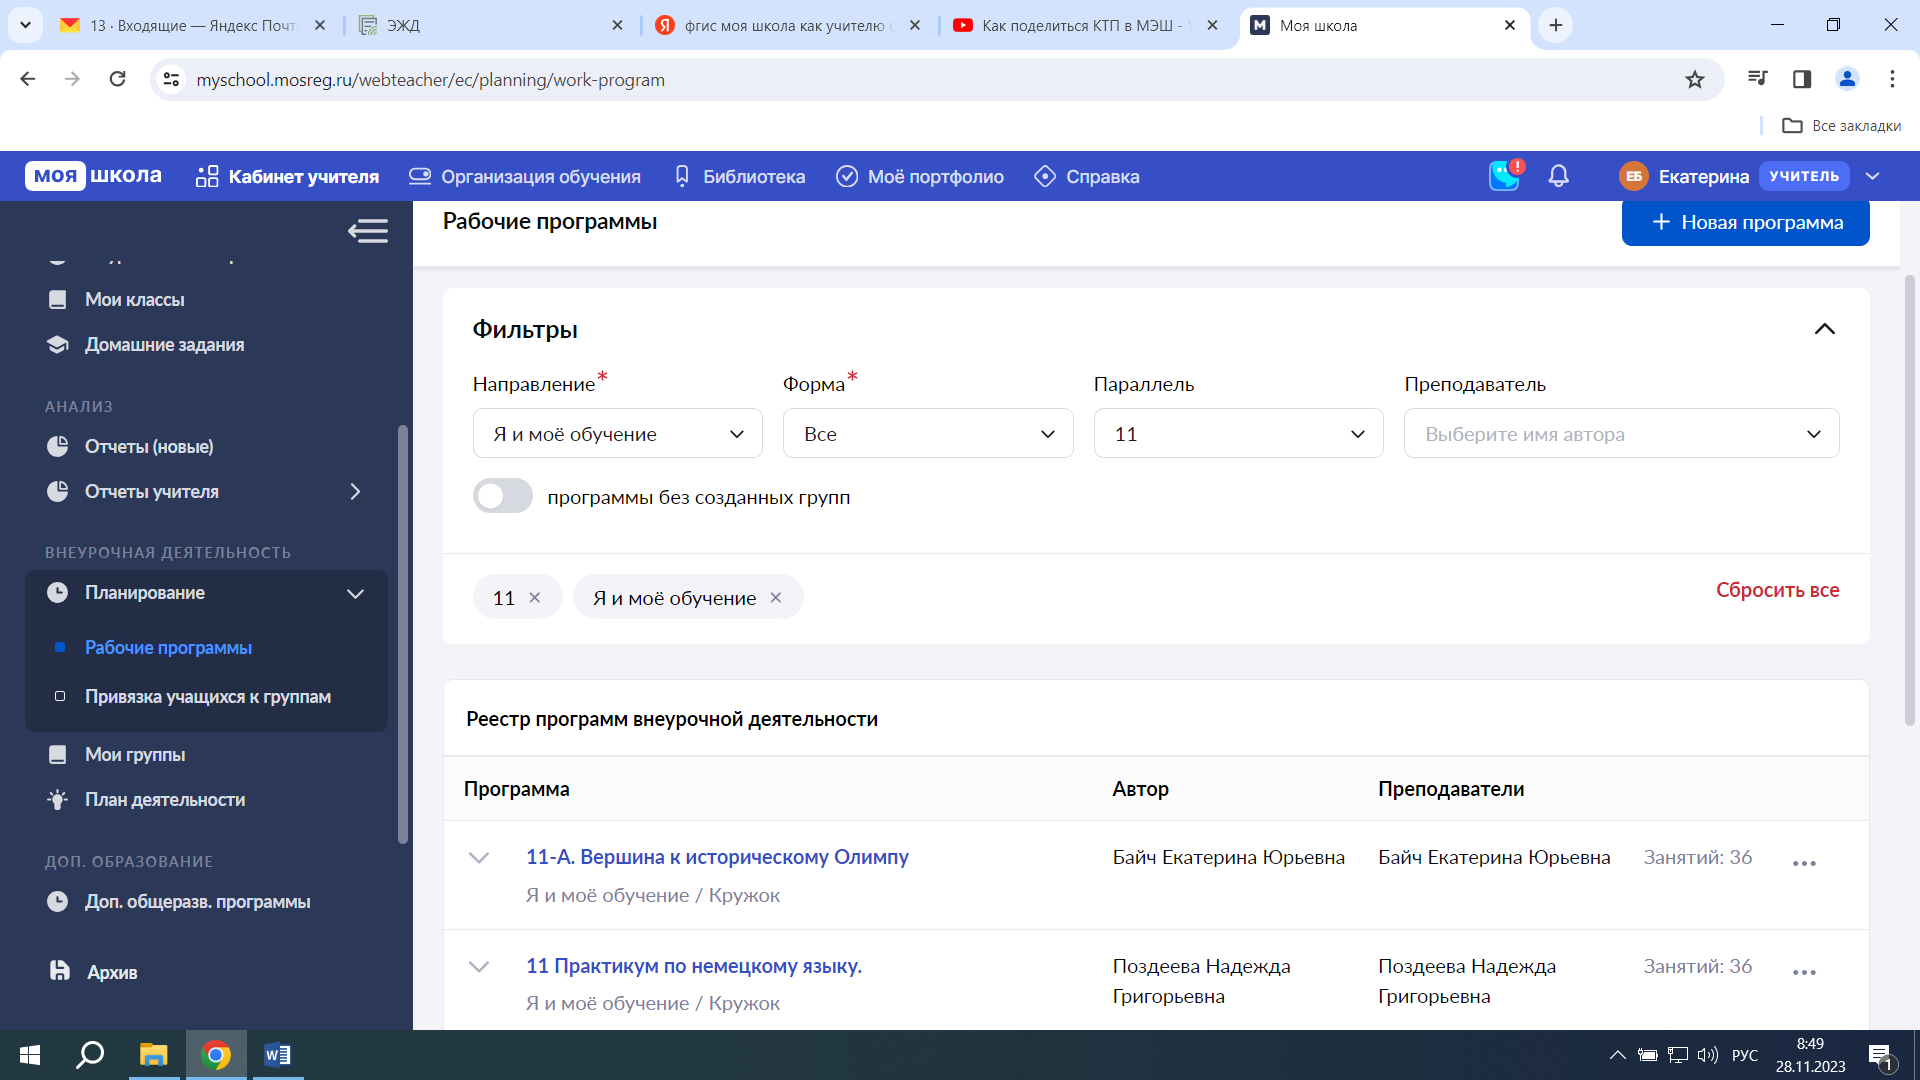Open Word from the taskbar
This screenshot has height=1080, width=1920.
tap(277, 1055)
